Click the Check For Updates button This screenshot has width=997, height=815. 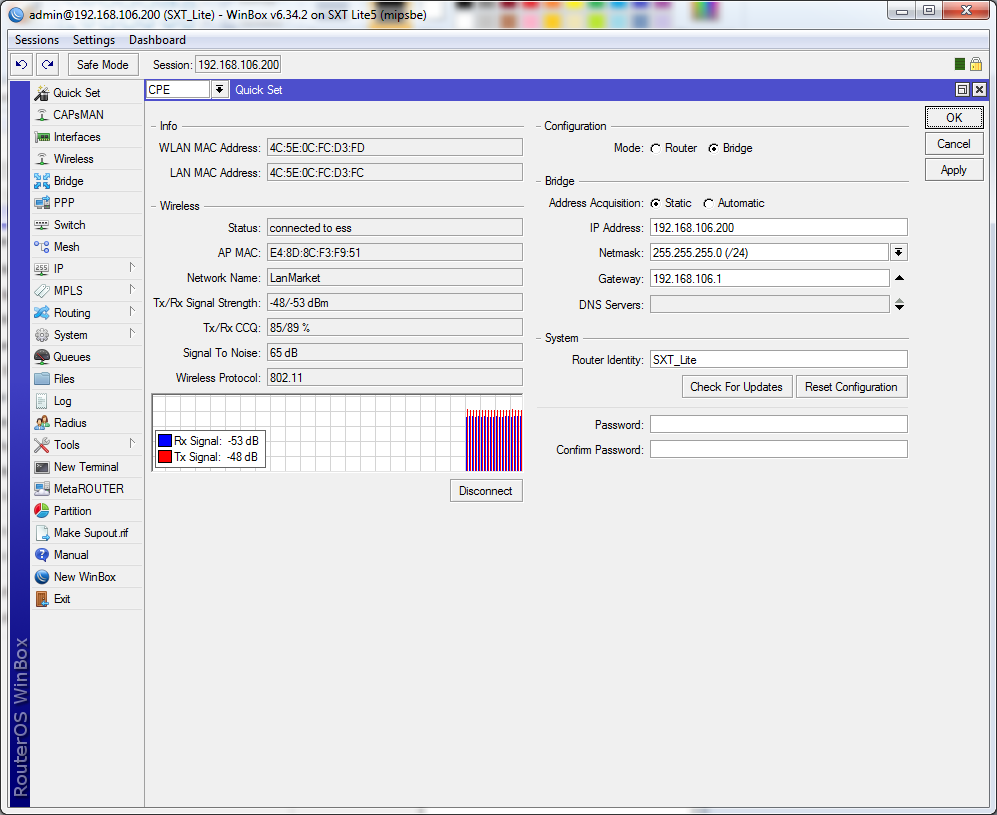[x=736, y=387]
